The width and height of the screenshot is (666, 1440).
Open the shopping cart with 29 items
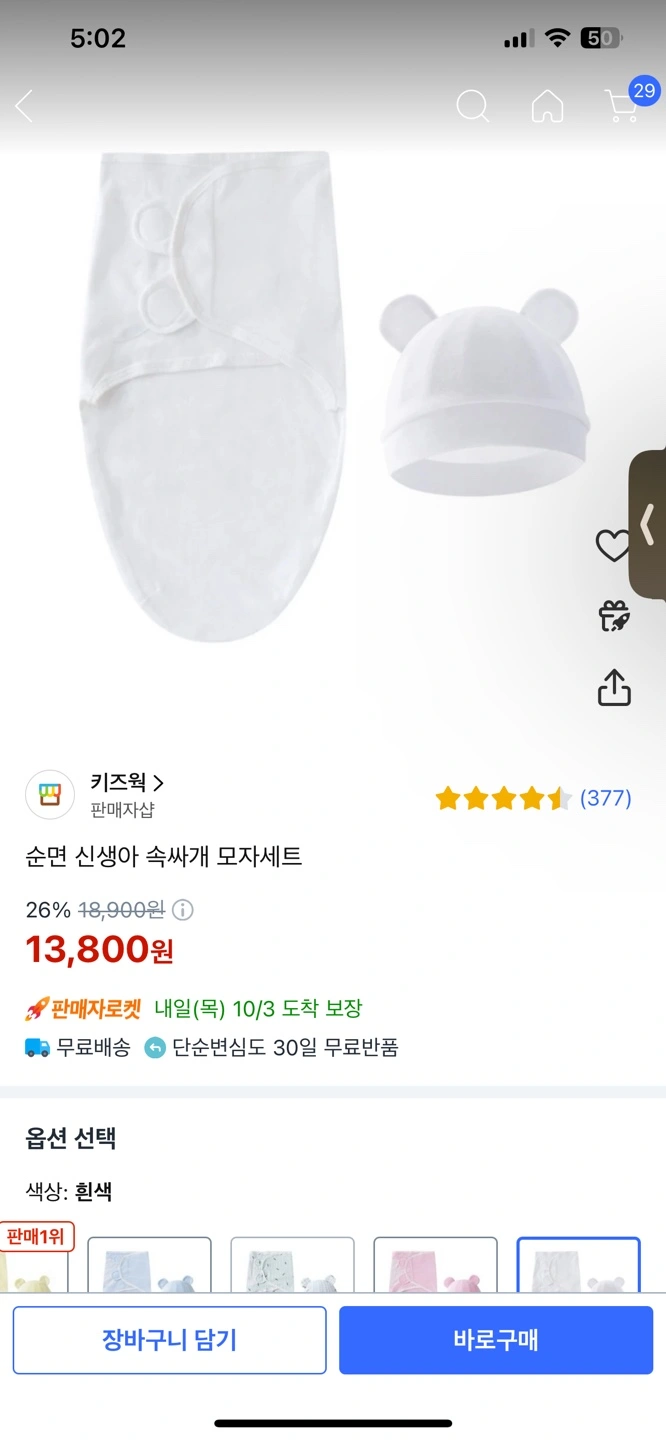coord(624,104)
